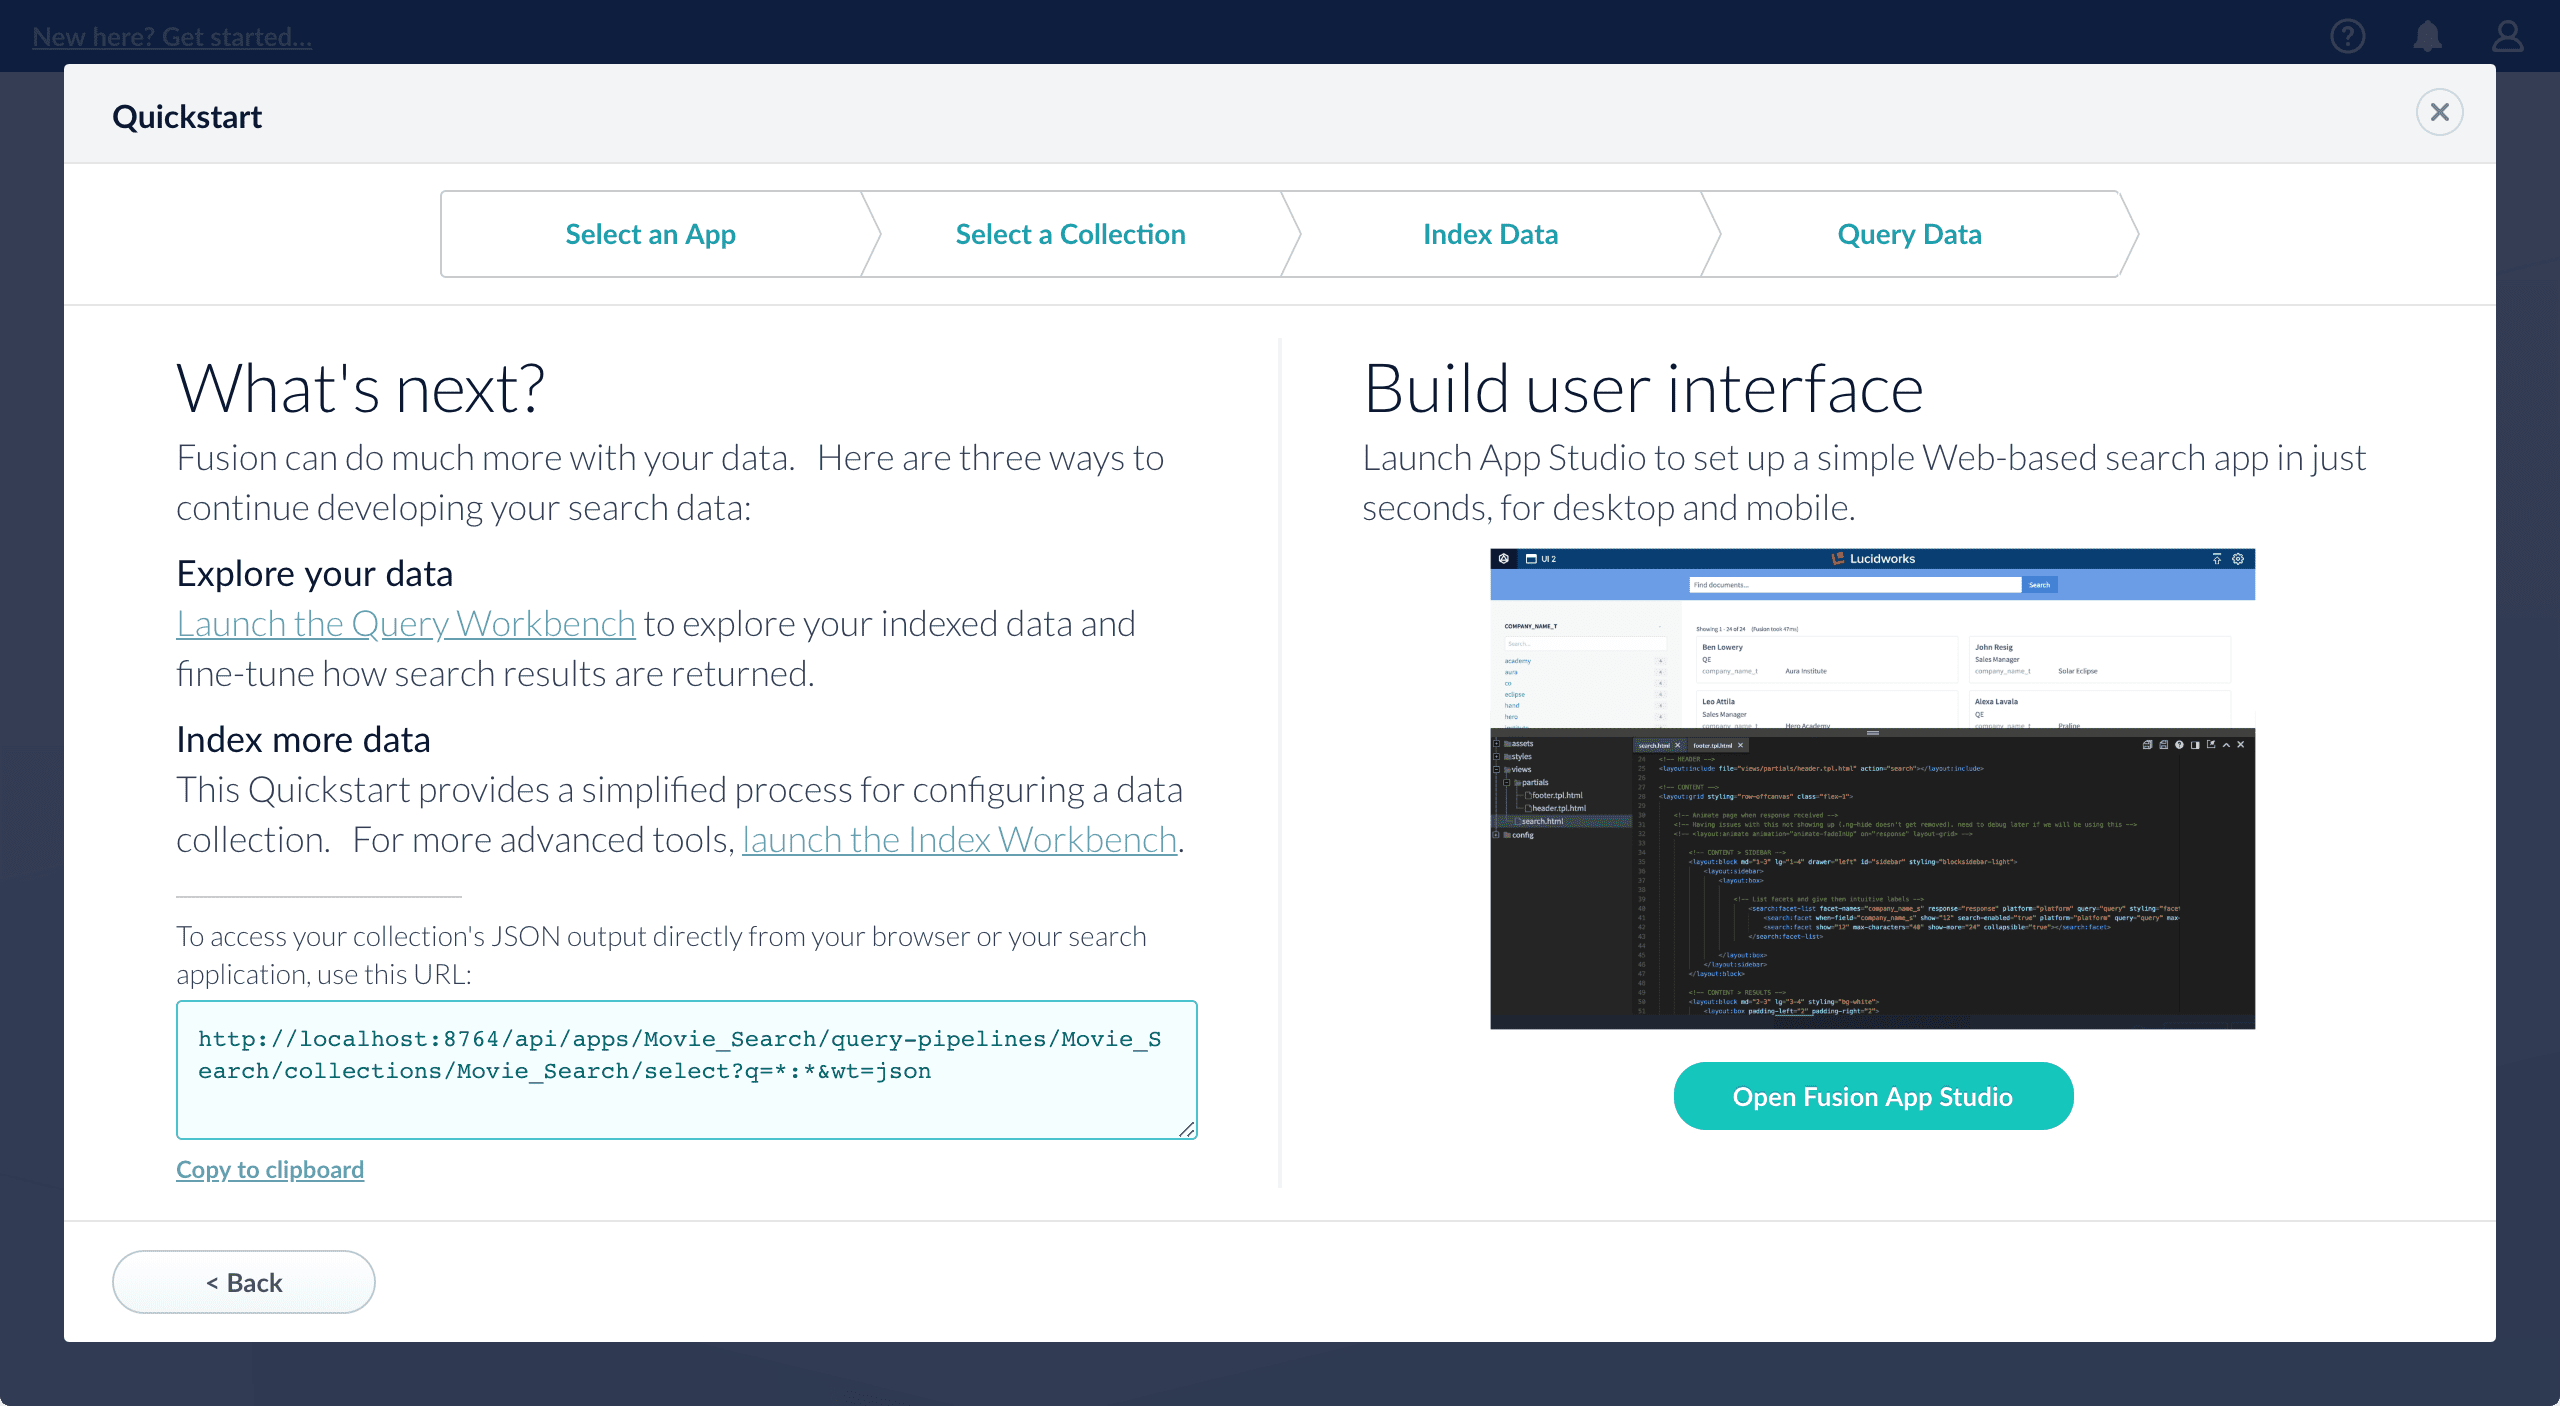Click Copy to clipboard link

coord(270,1169)
